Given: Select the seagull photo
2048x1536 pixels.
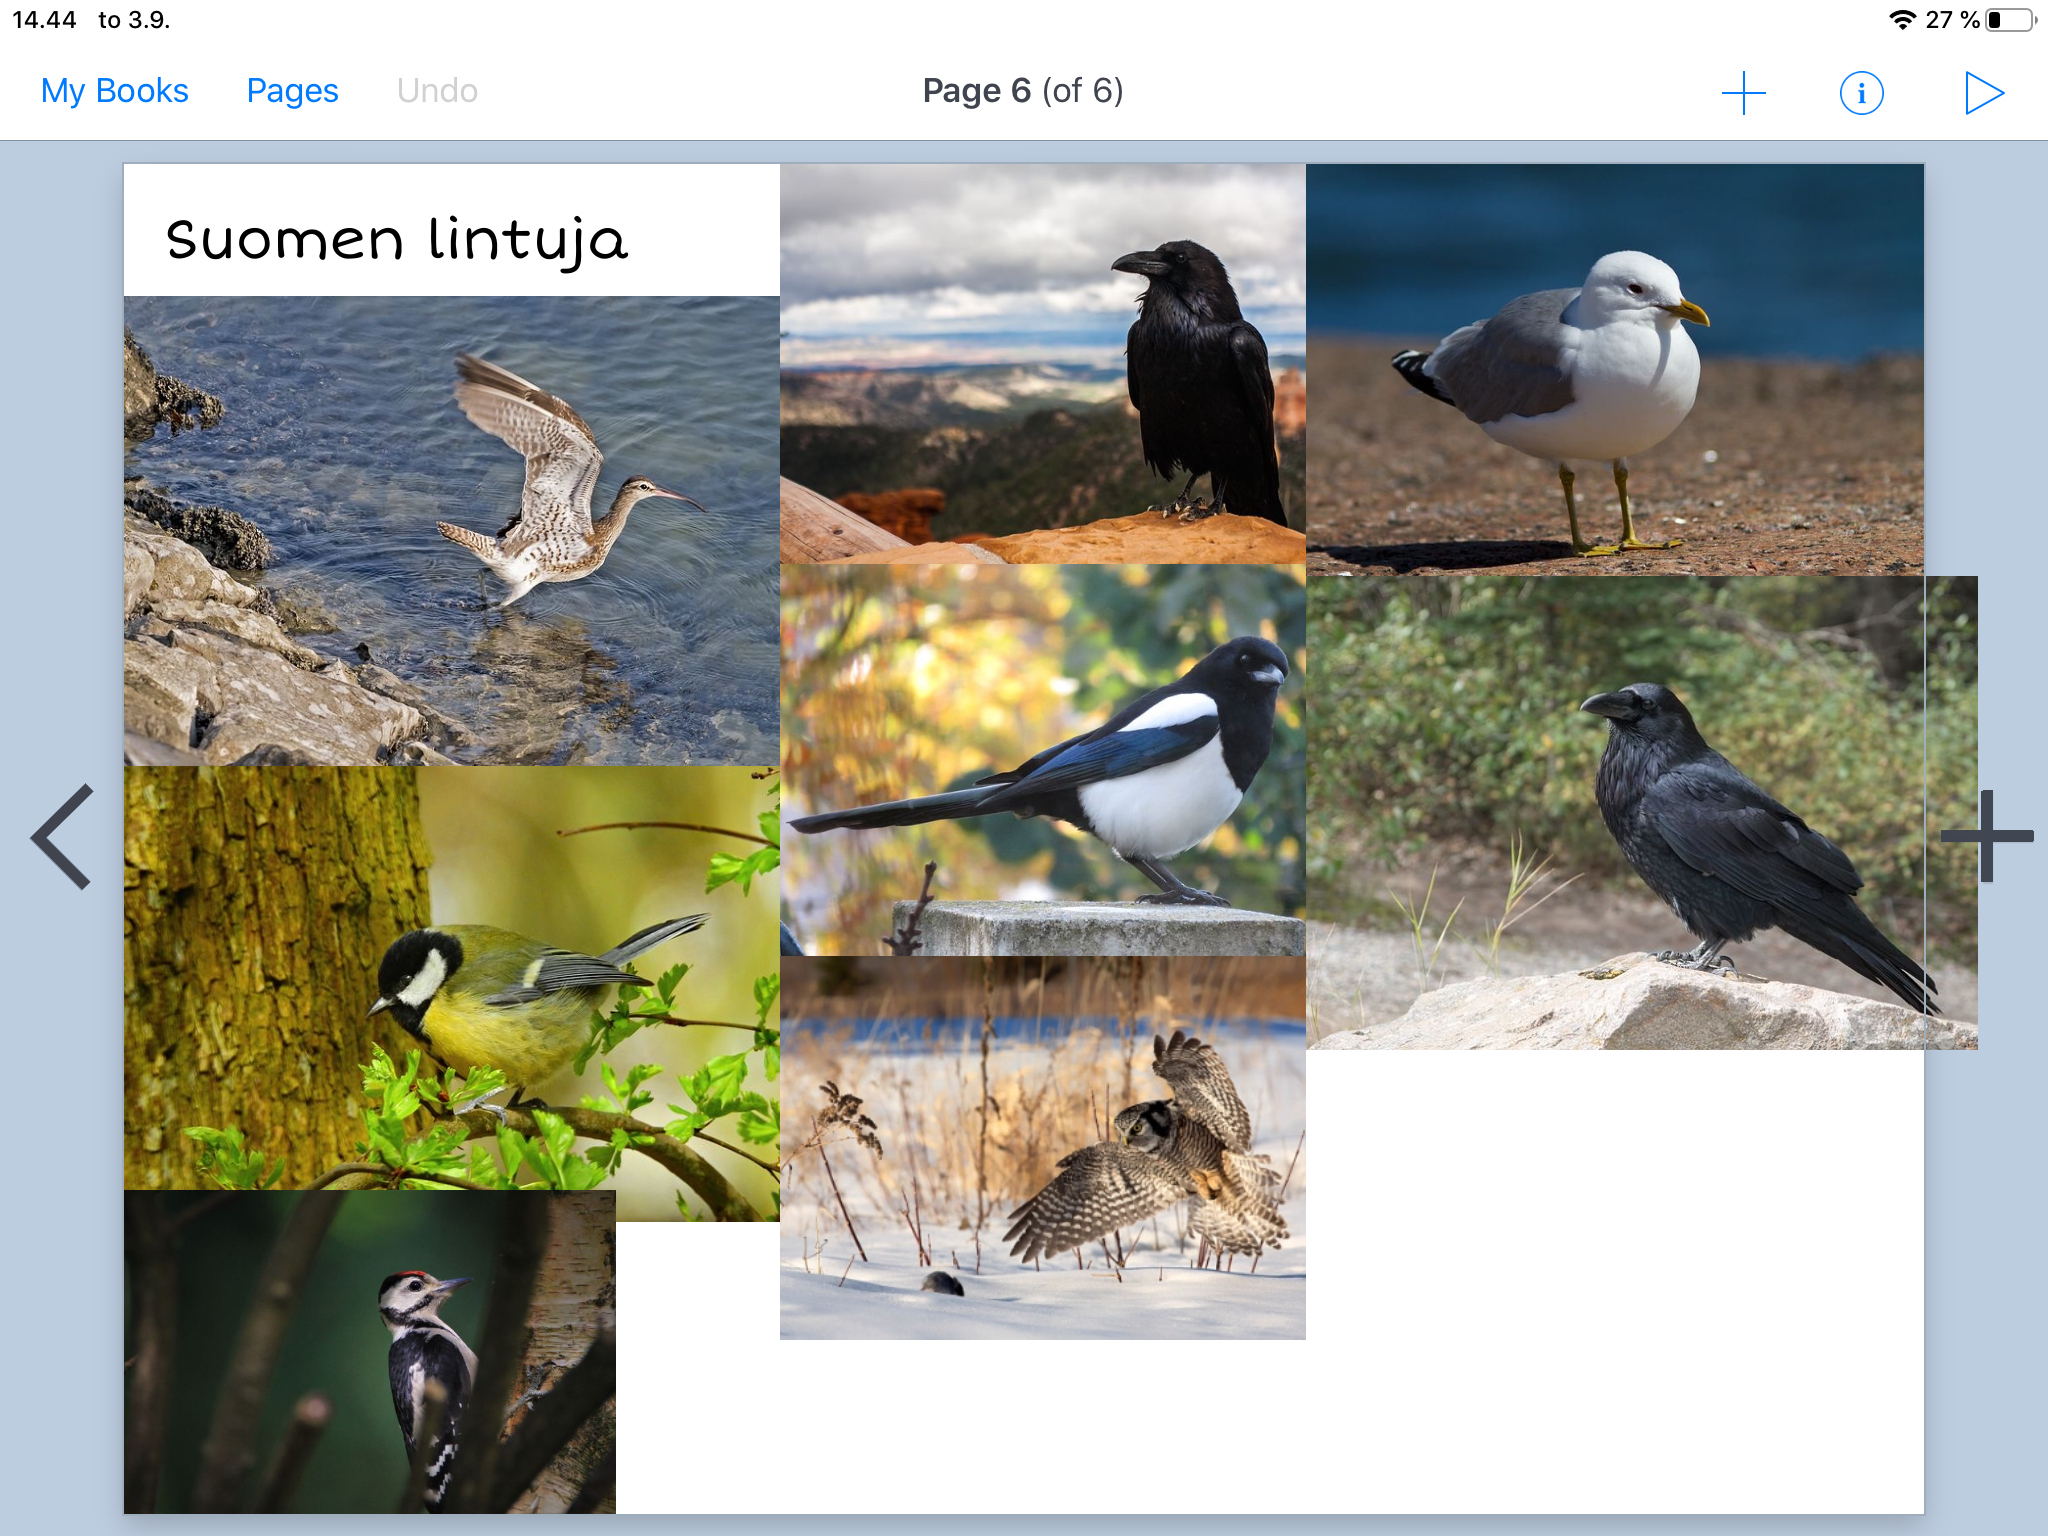Looking at the screenshot, I should [1614, 370].
